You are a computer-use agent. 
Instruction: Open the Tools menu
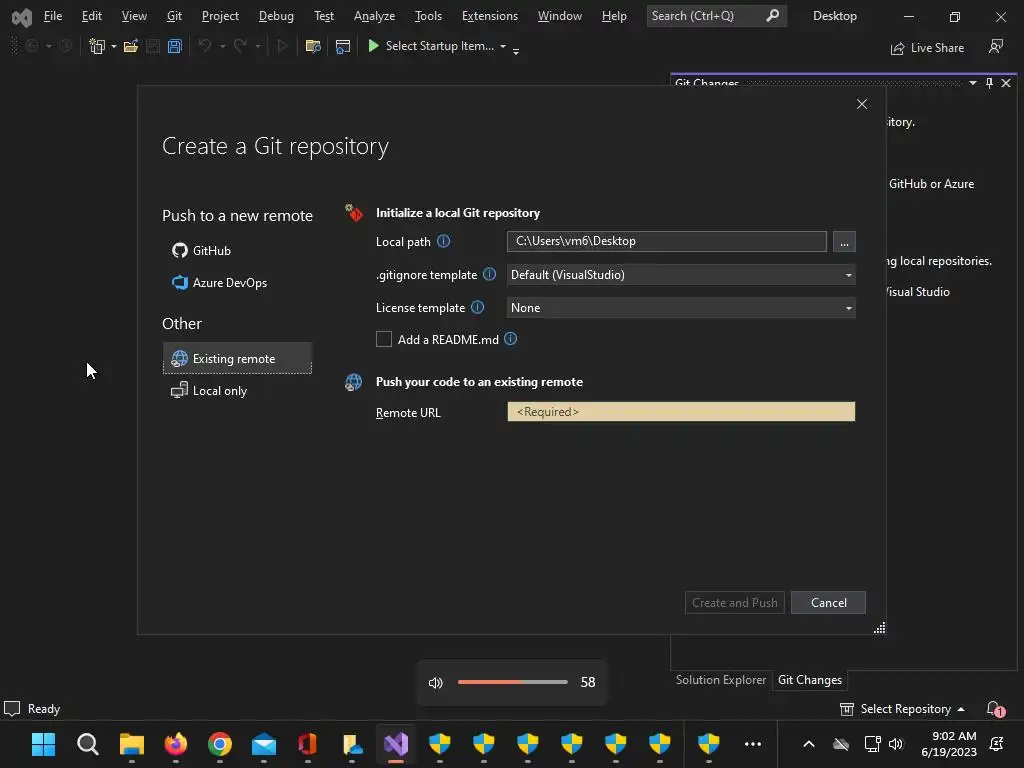(428, 16)
